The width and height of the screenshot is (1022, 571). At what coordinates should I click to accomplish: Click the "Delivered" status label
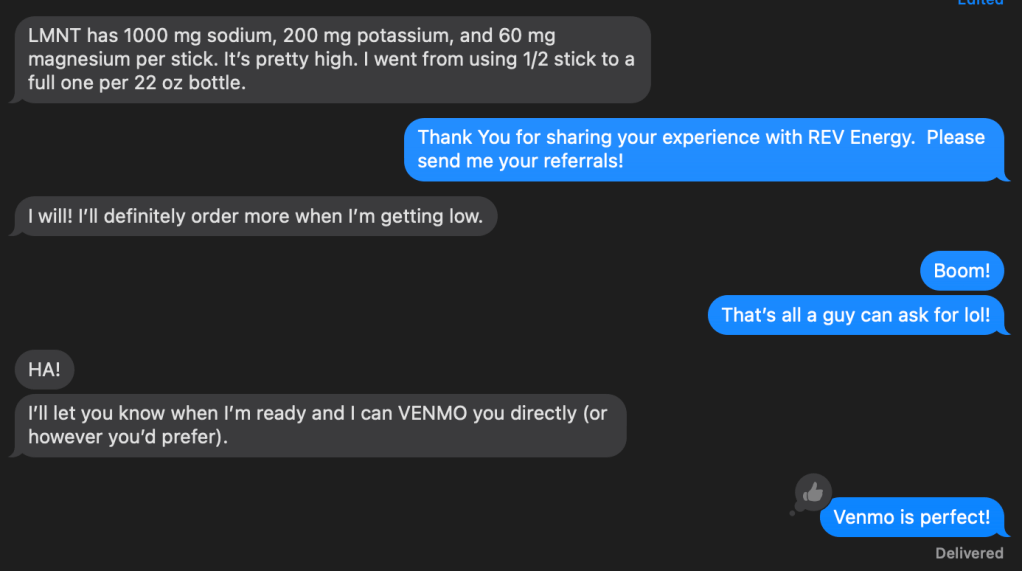[969, 553]
